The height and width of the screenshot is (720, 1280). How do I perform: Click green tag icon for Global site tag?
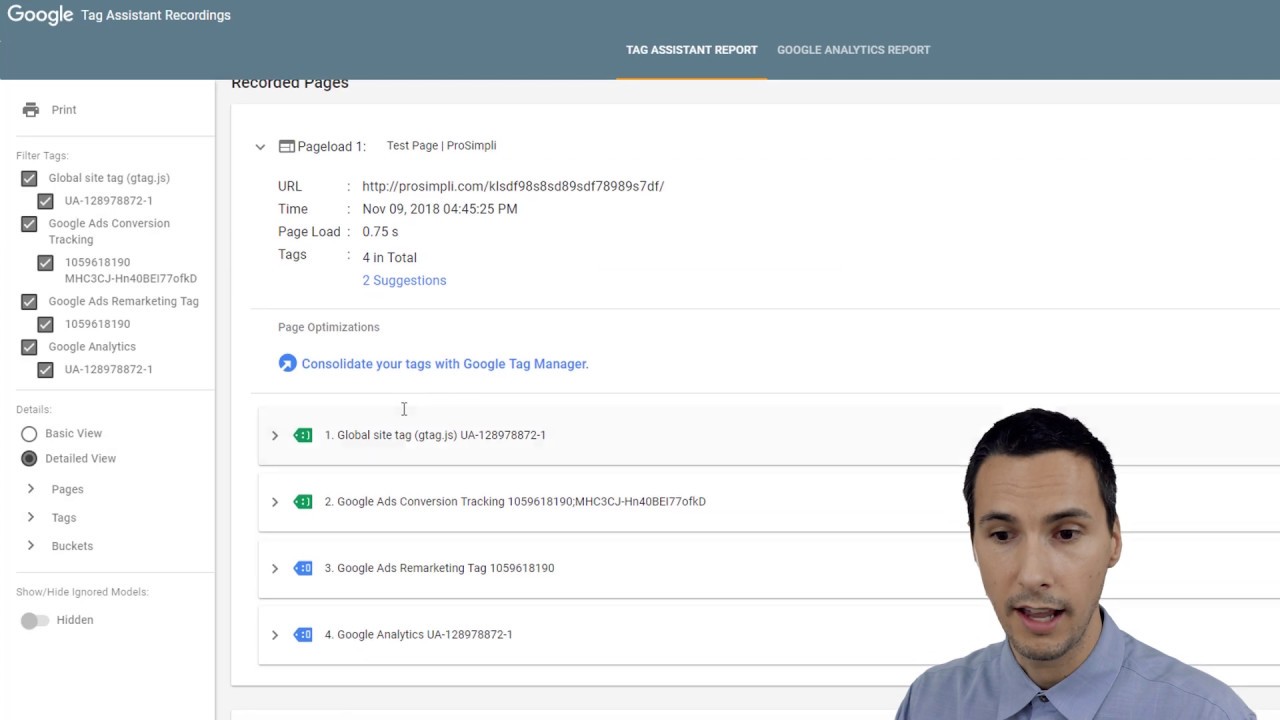303,435
